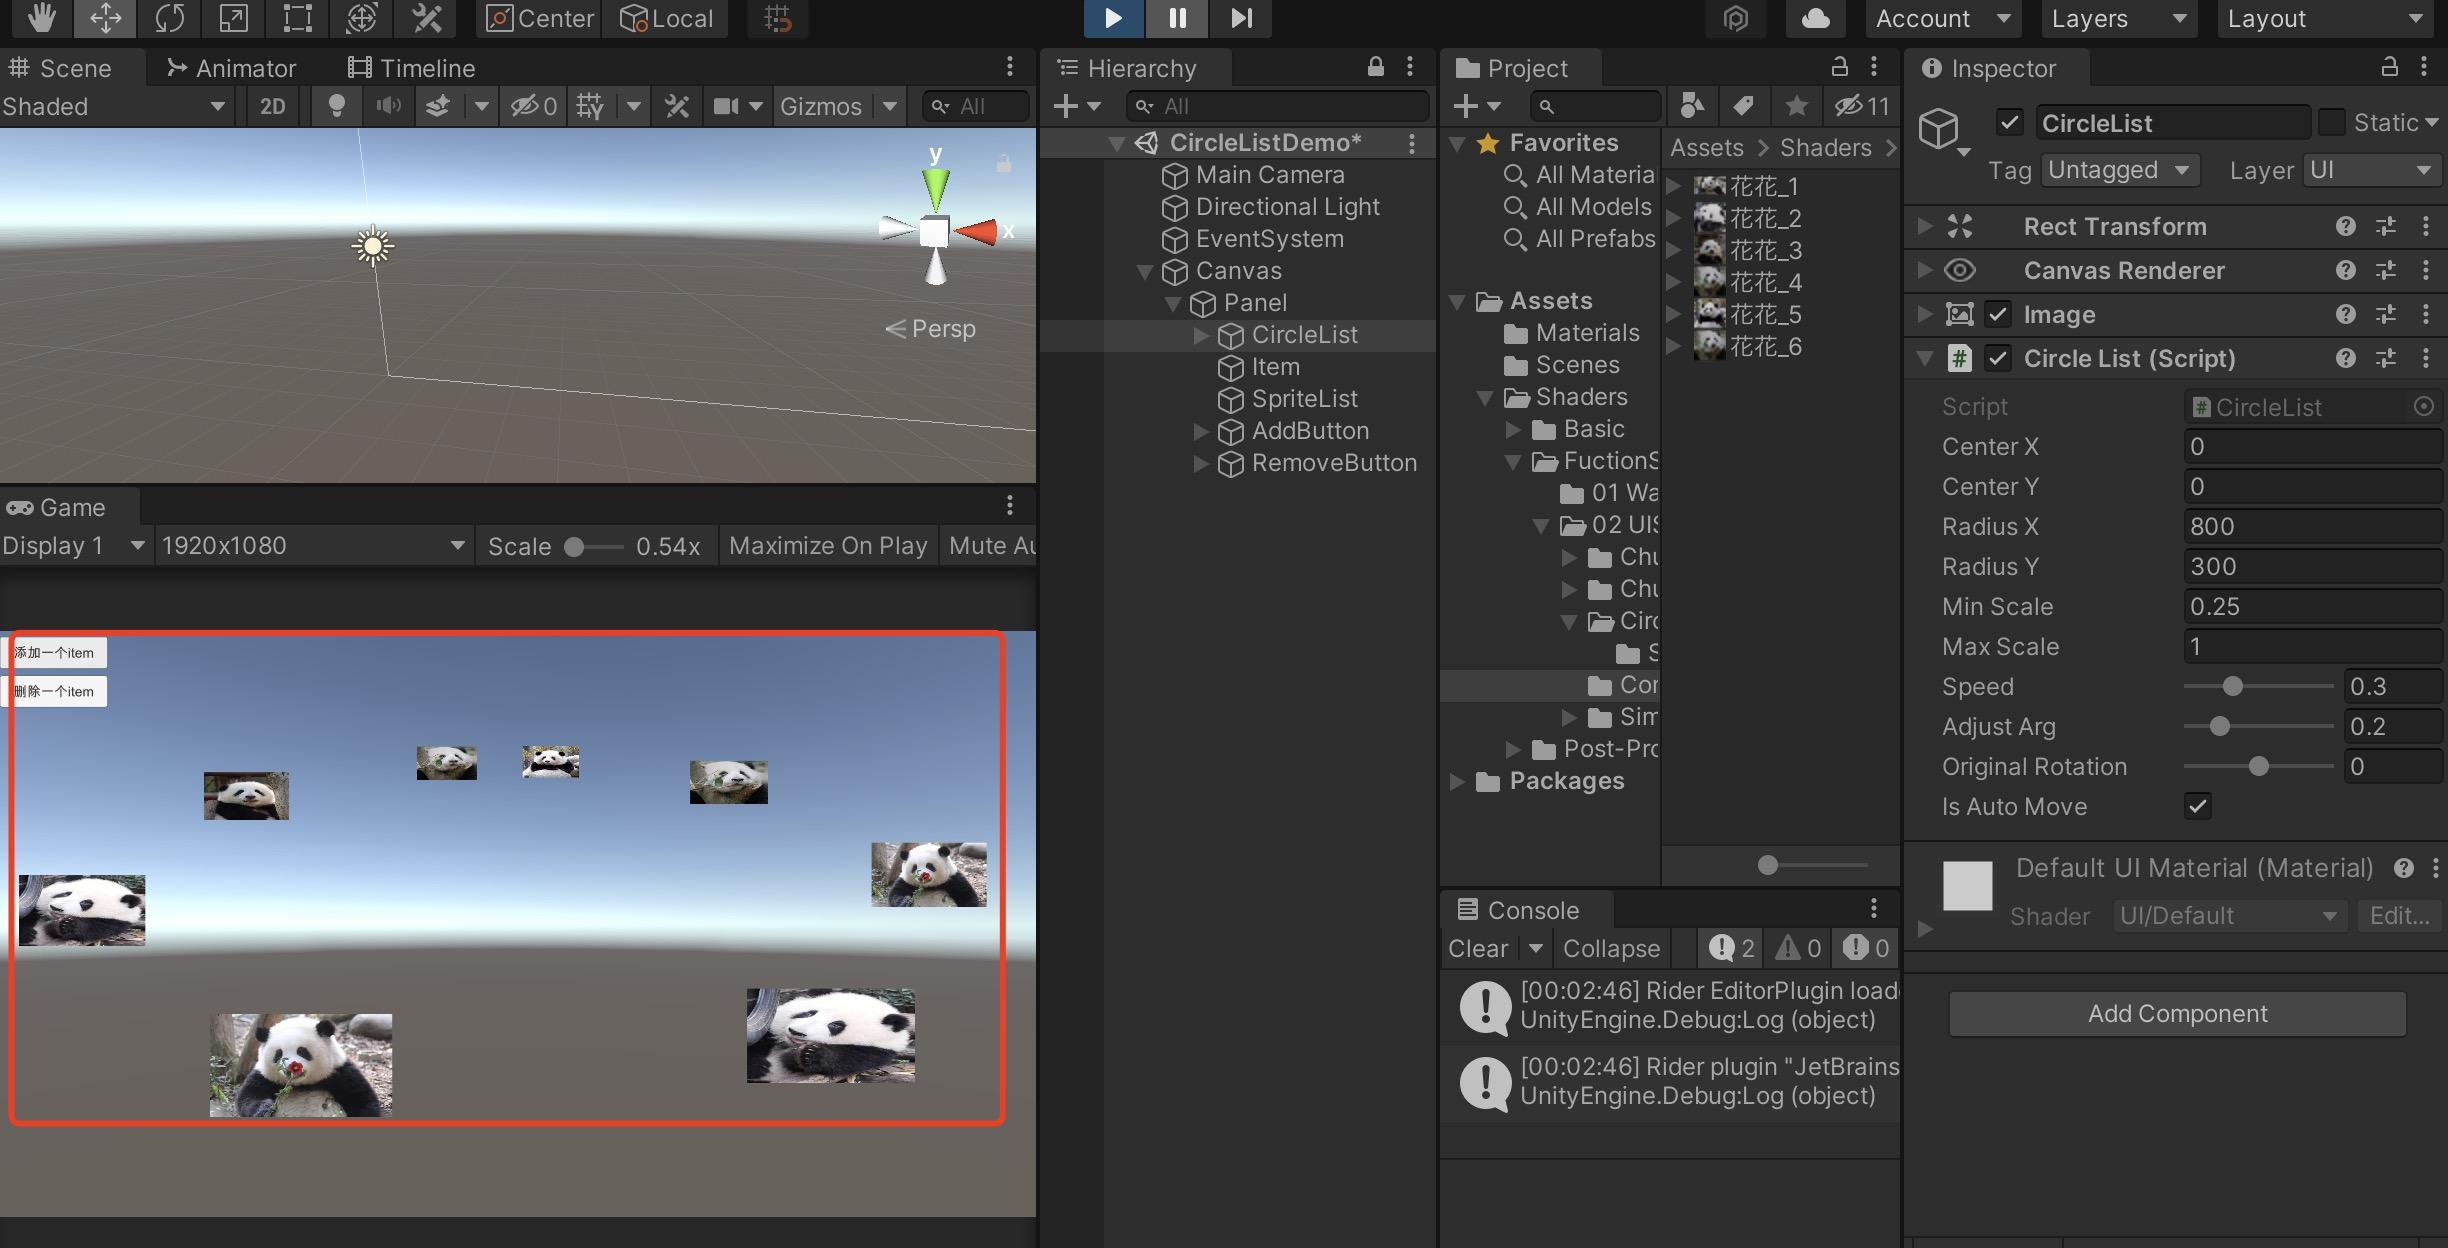Switch to the Timeline tab
Viewport: 2448px width, 1248px height.
click(411, 68)
